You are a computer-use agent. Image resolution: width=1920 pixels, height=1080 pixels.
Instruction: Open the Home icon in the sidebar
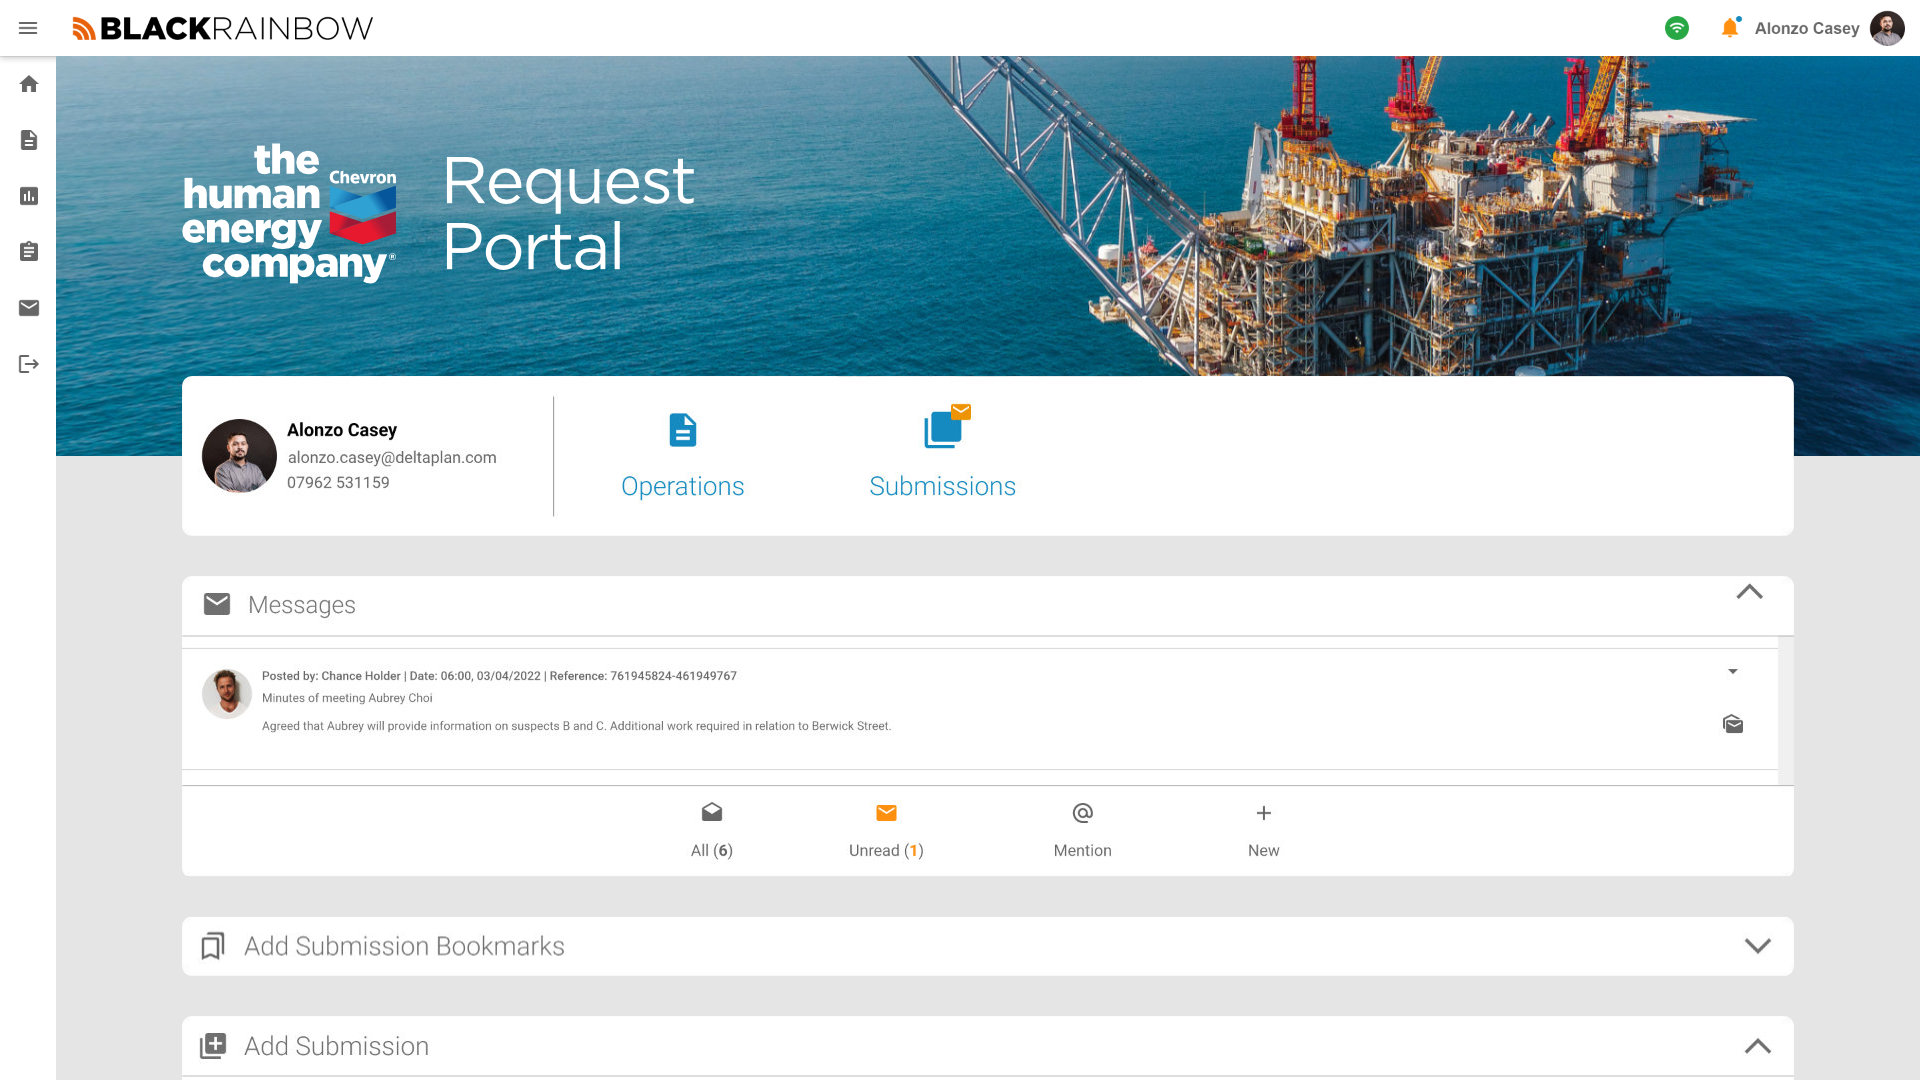click(29, 84)
